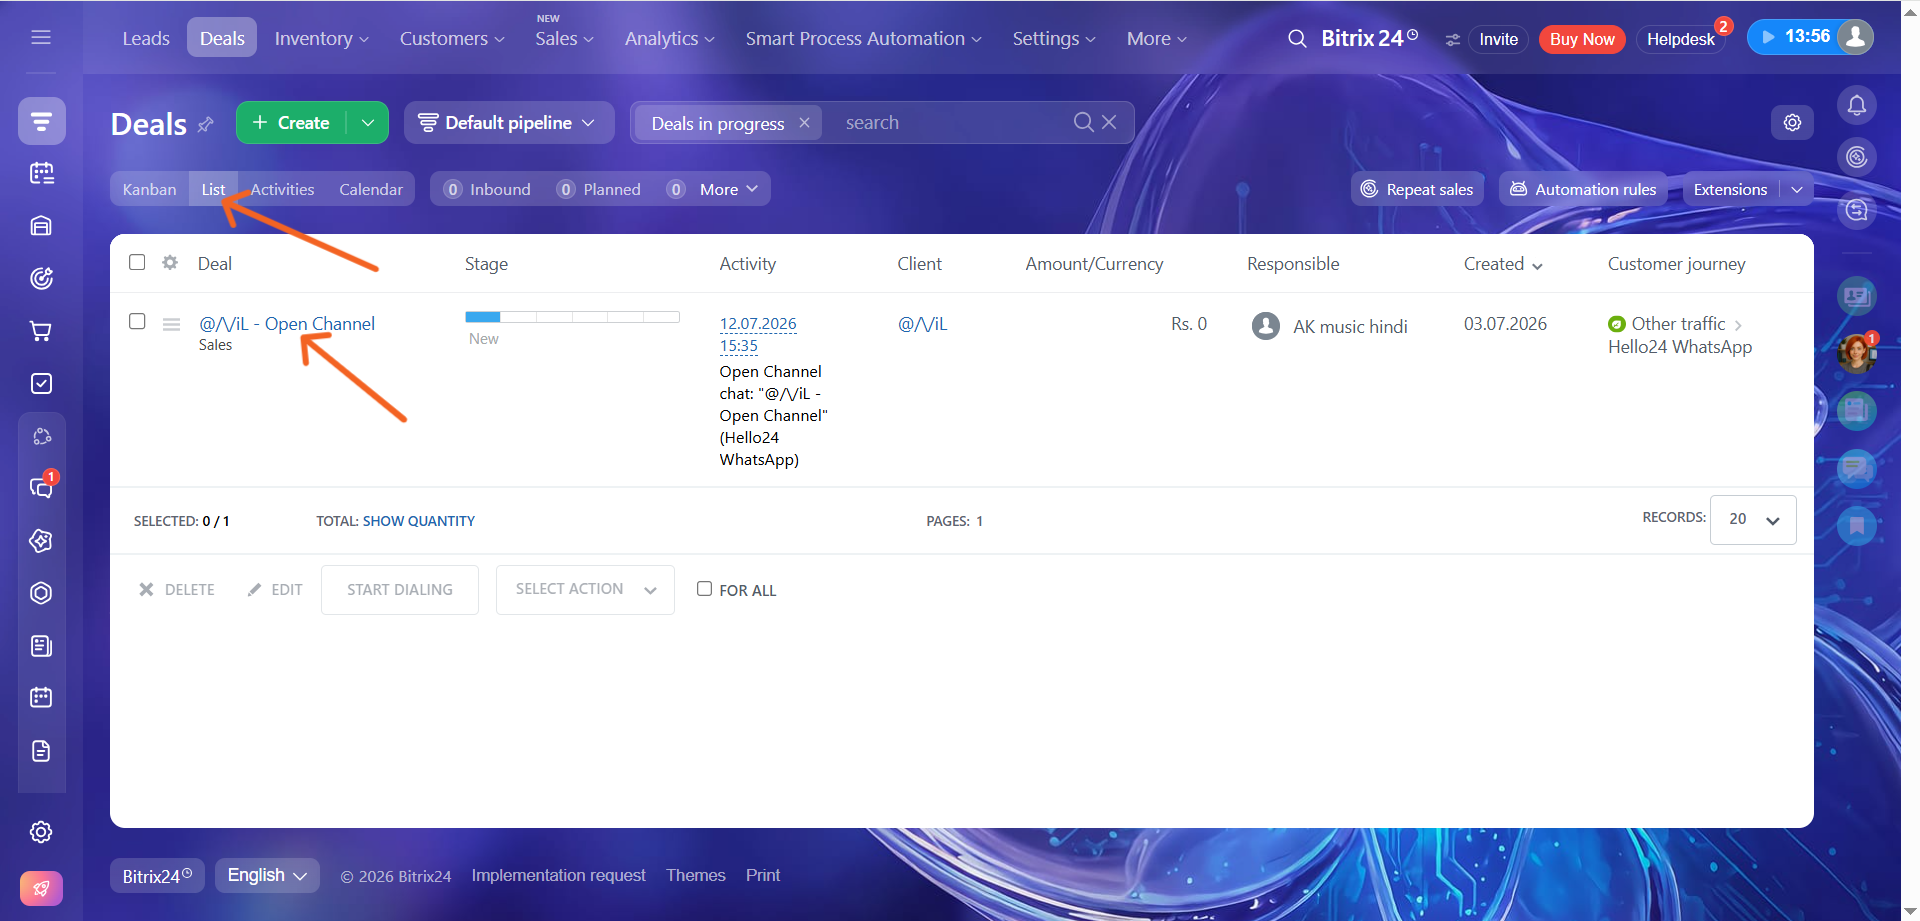Open the red-haired user avatar chat
The width and height of the screenshot is (1920, 921).
(x=1857, y=353)
